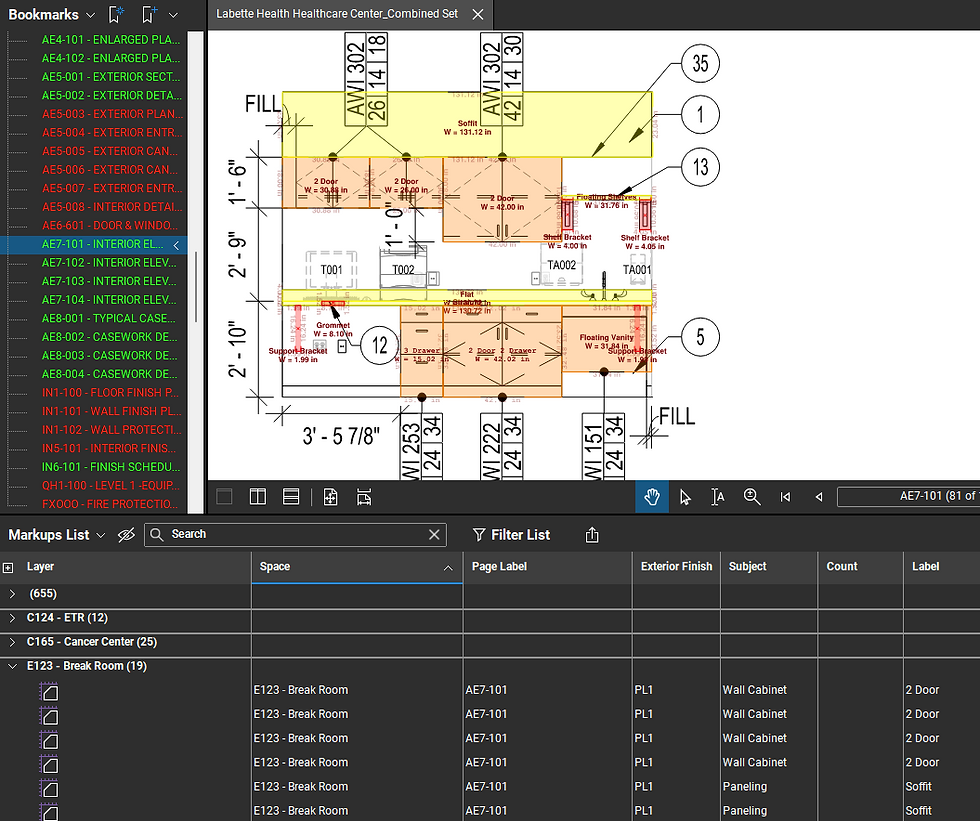The image size is (980, 821).
Task: Clear the markup search with the X
Action: (x=434, y=534)
